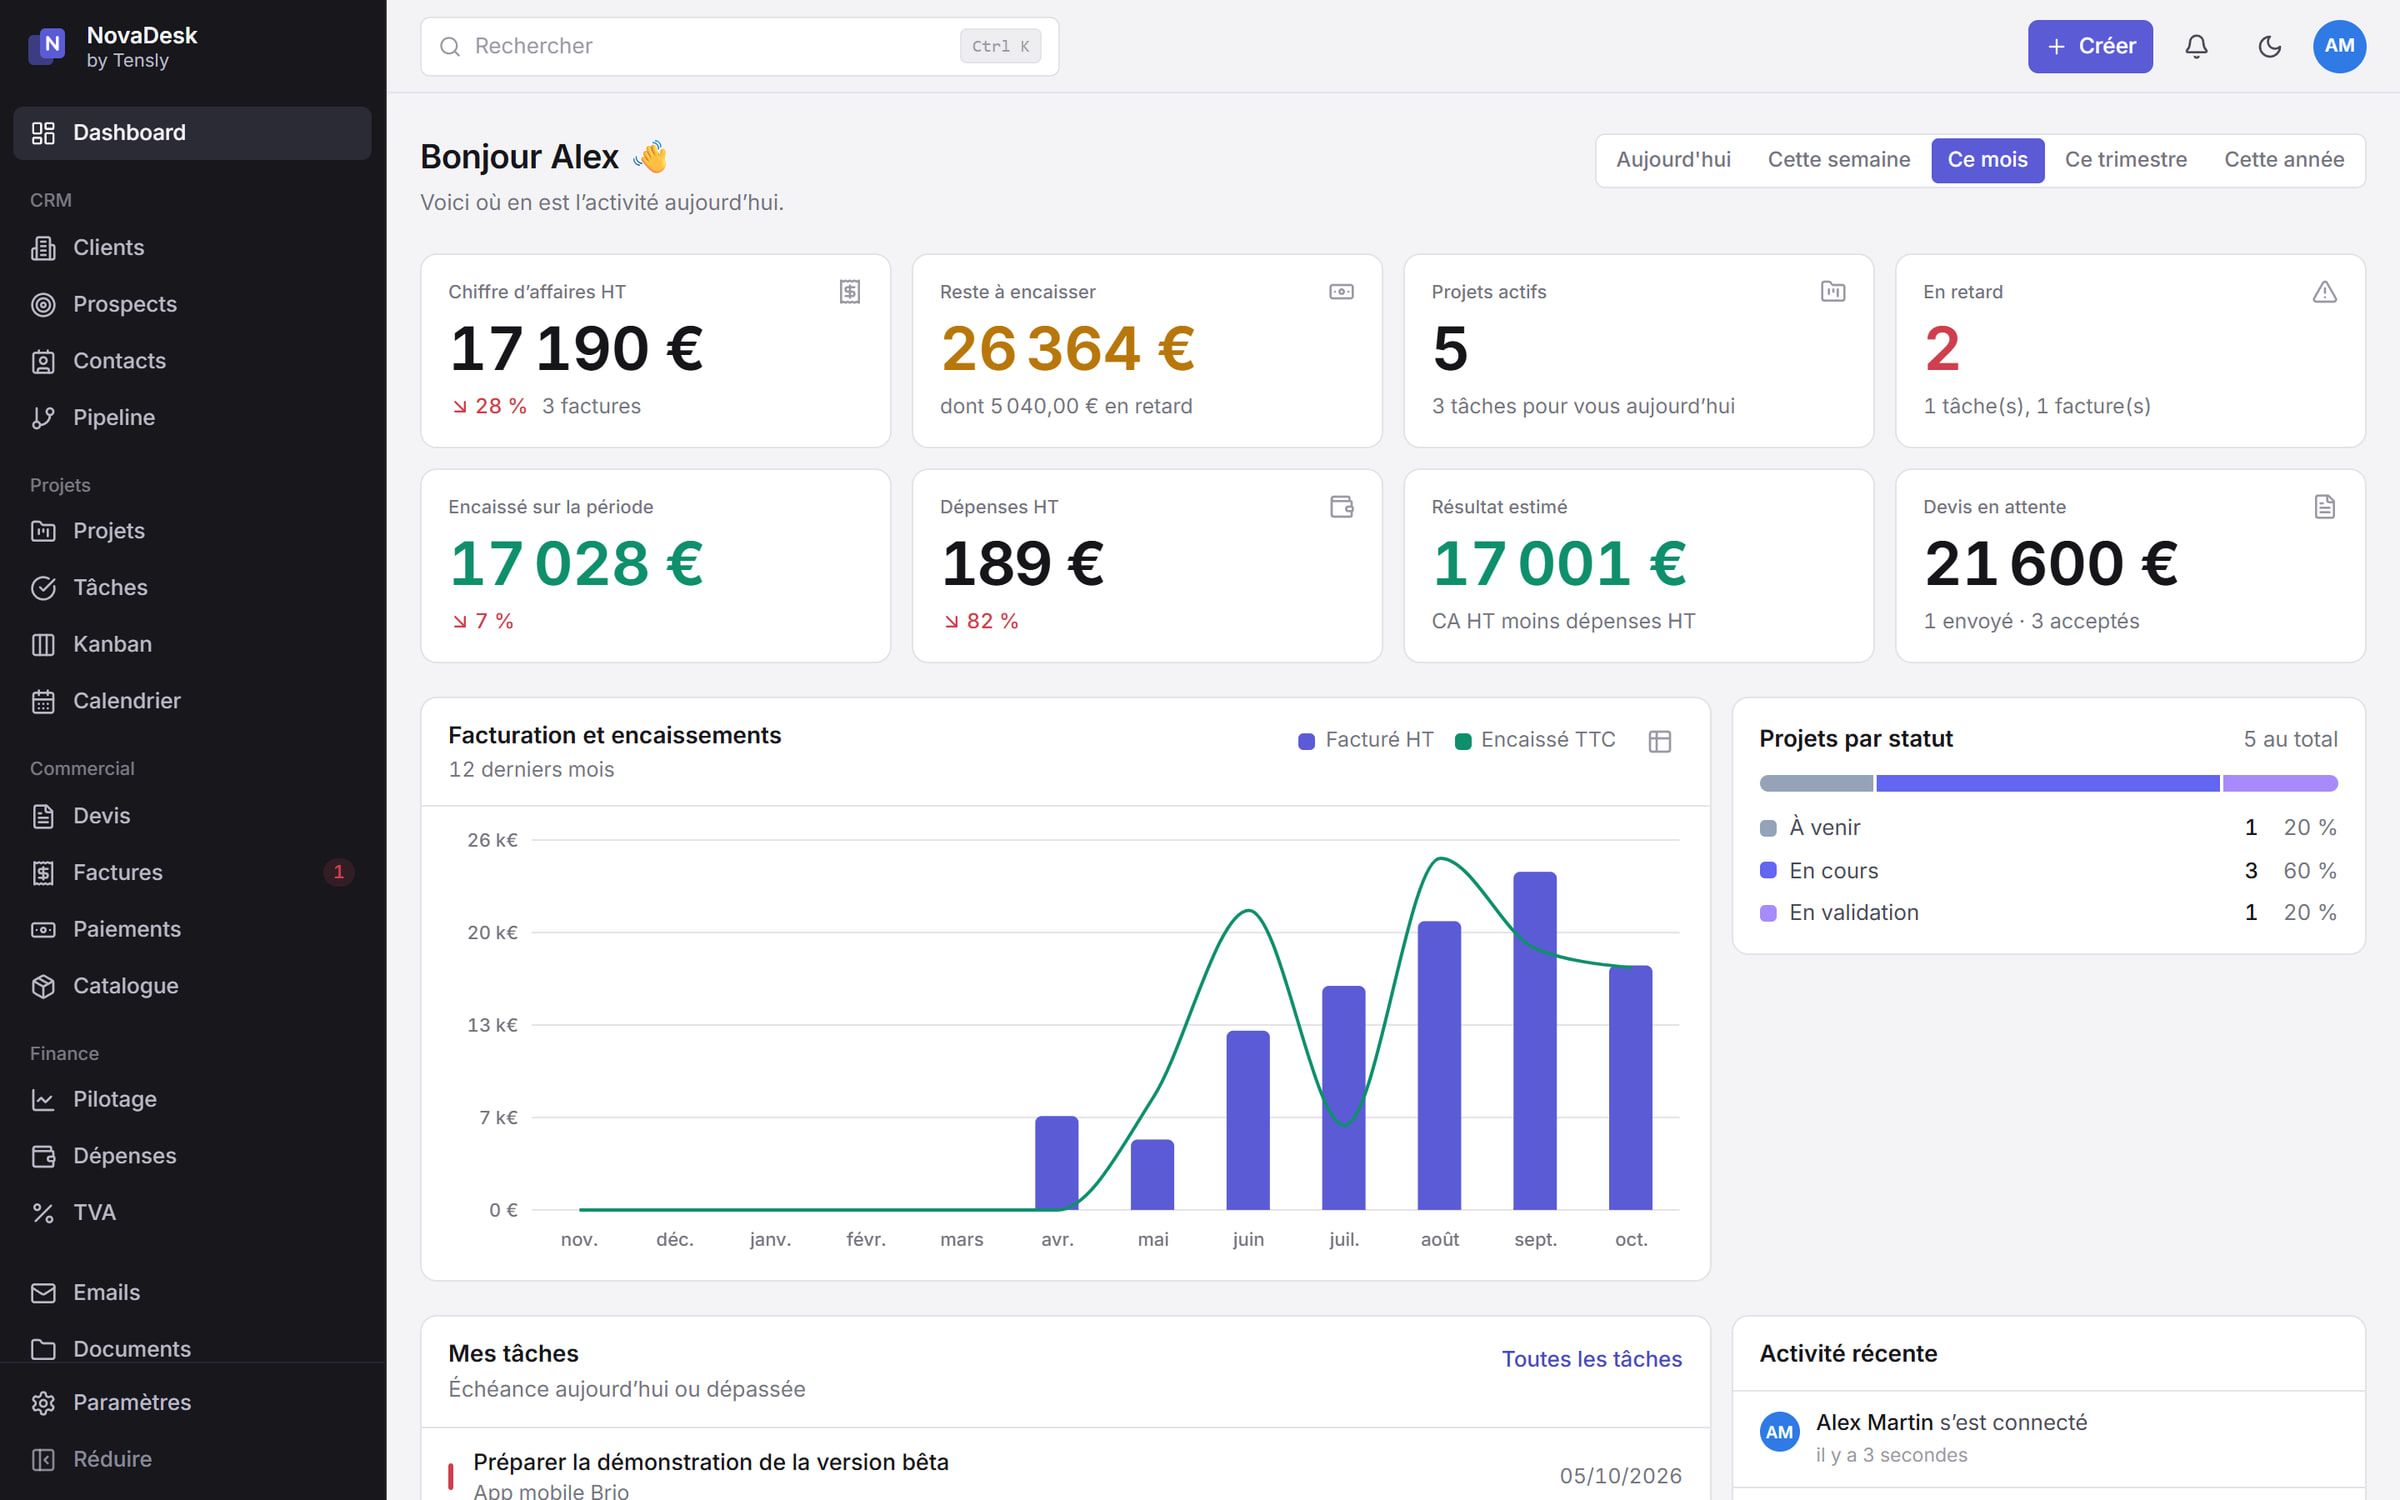Switch to Ce trimestre period
This screenshot has height=1500, width=2400.
pos(2125,160)
